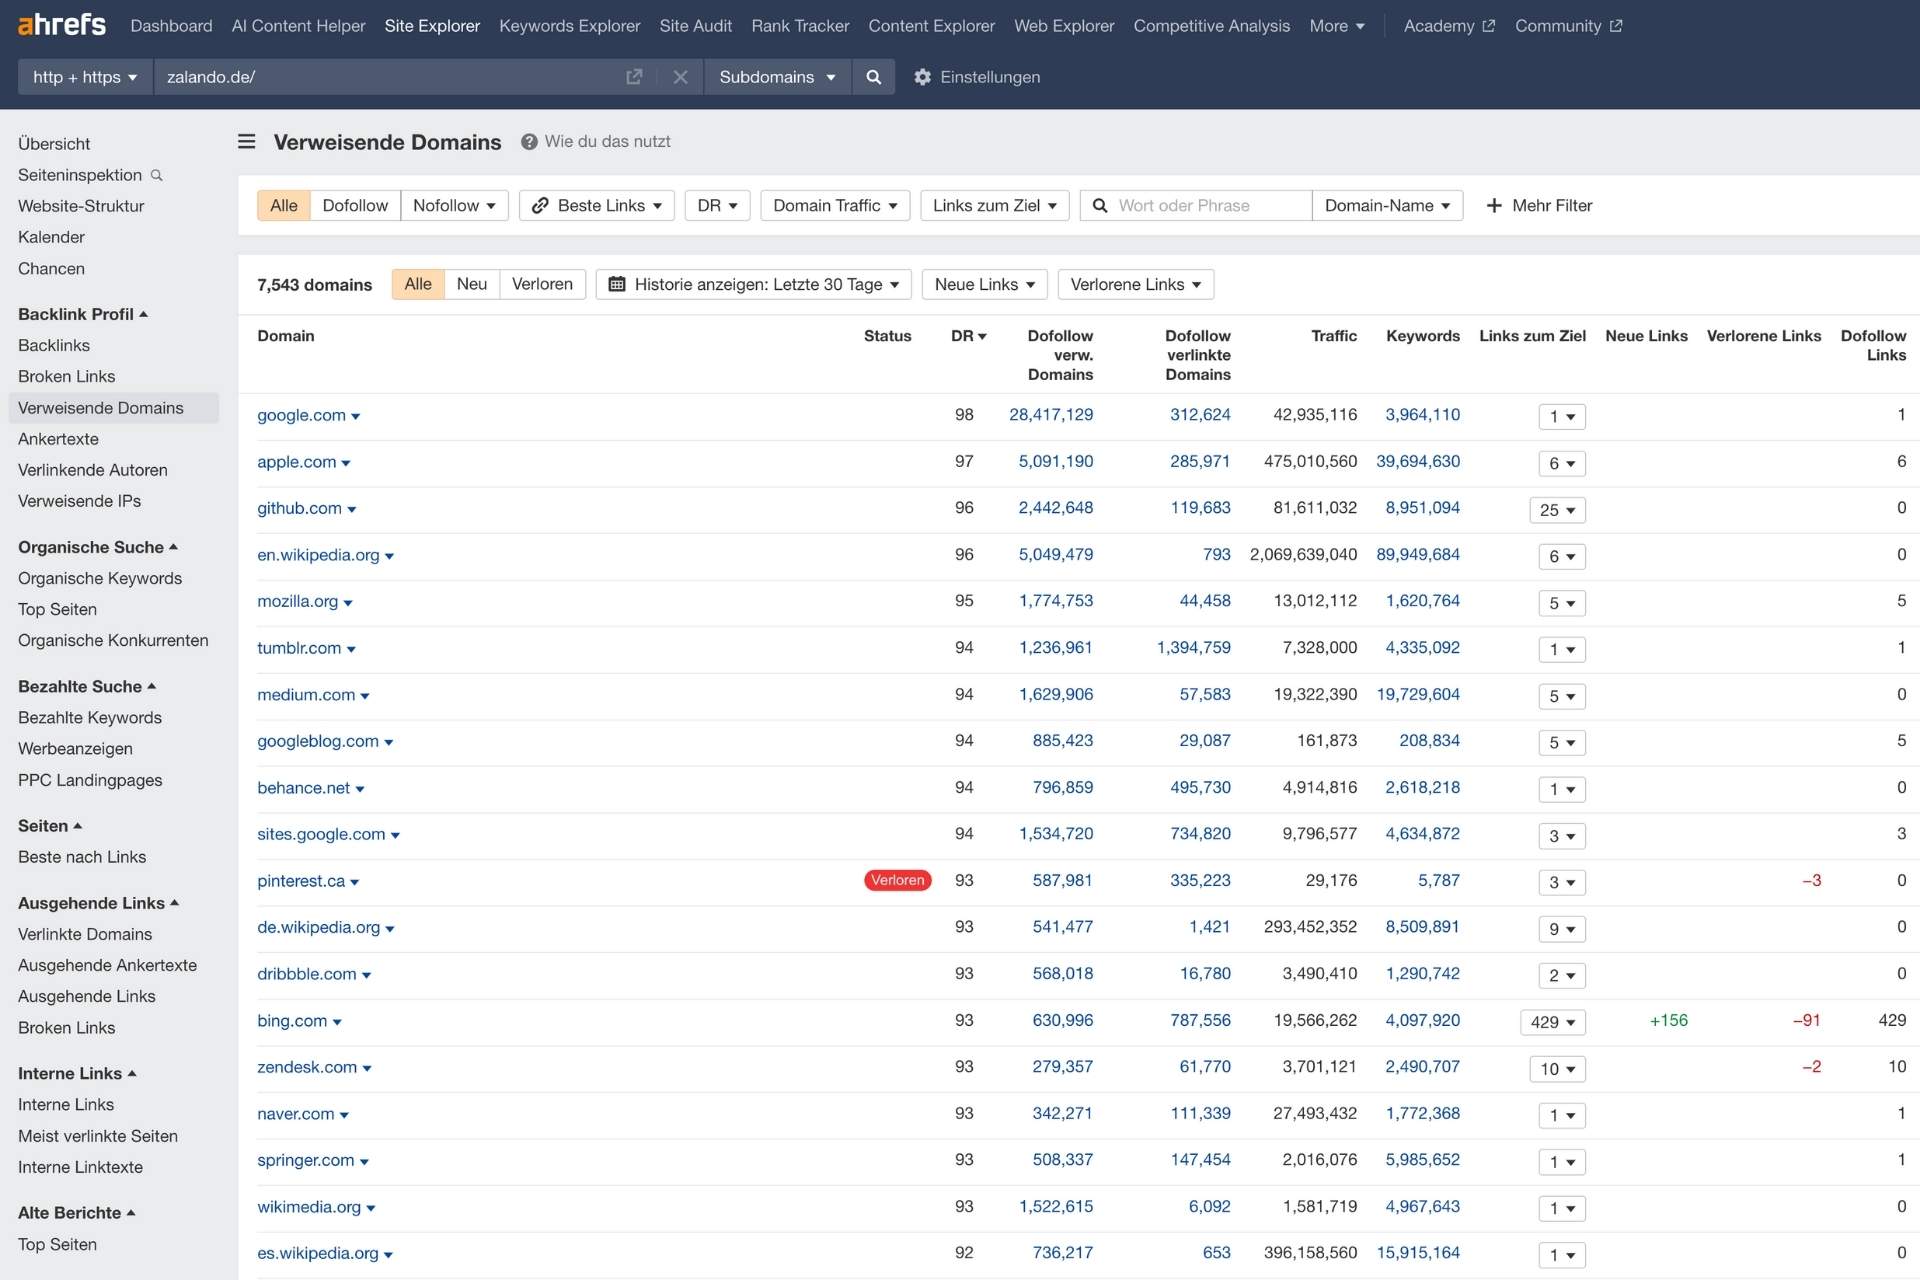Screen dimensions: 1920x1280
Task: Open Community external link
Action: [1568, 26]
